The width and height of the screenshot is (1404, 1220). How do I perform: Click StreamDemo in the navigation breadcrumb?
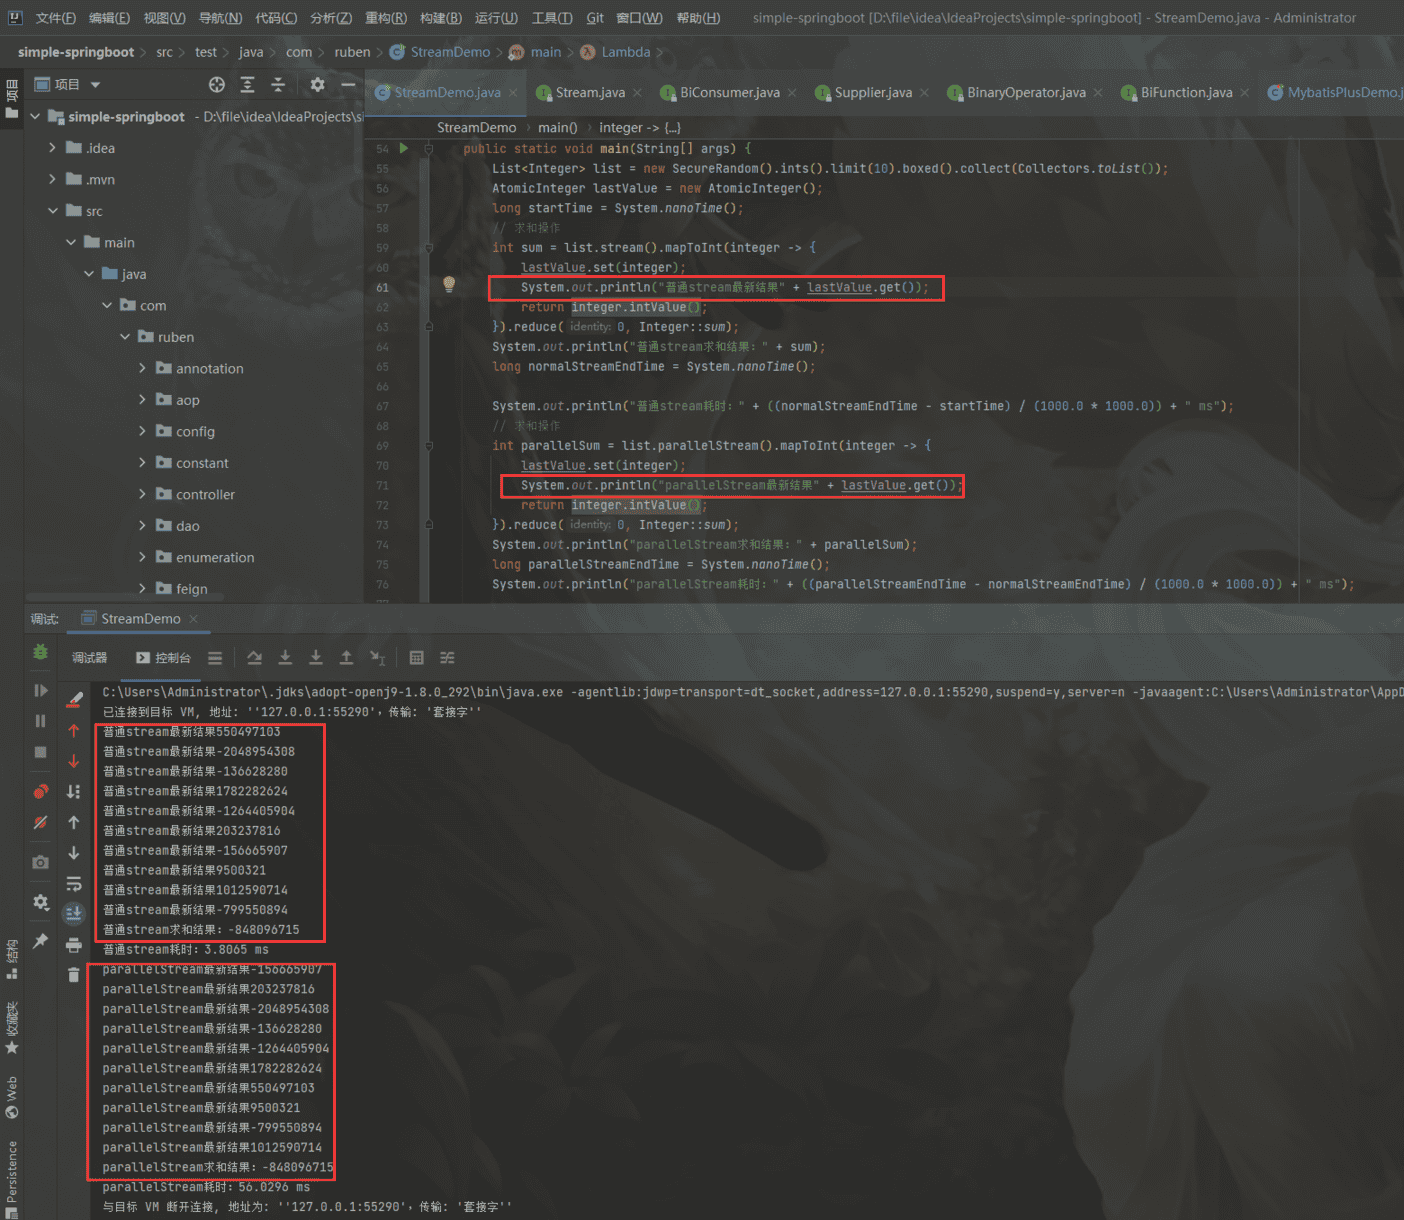tap(450, 52)
